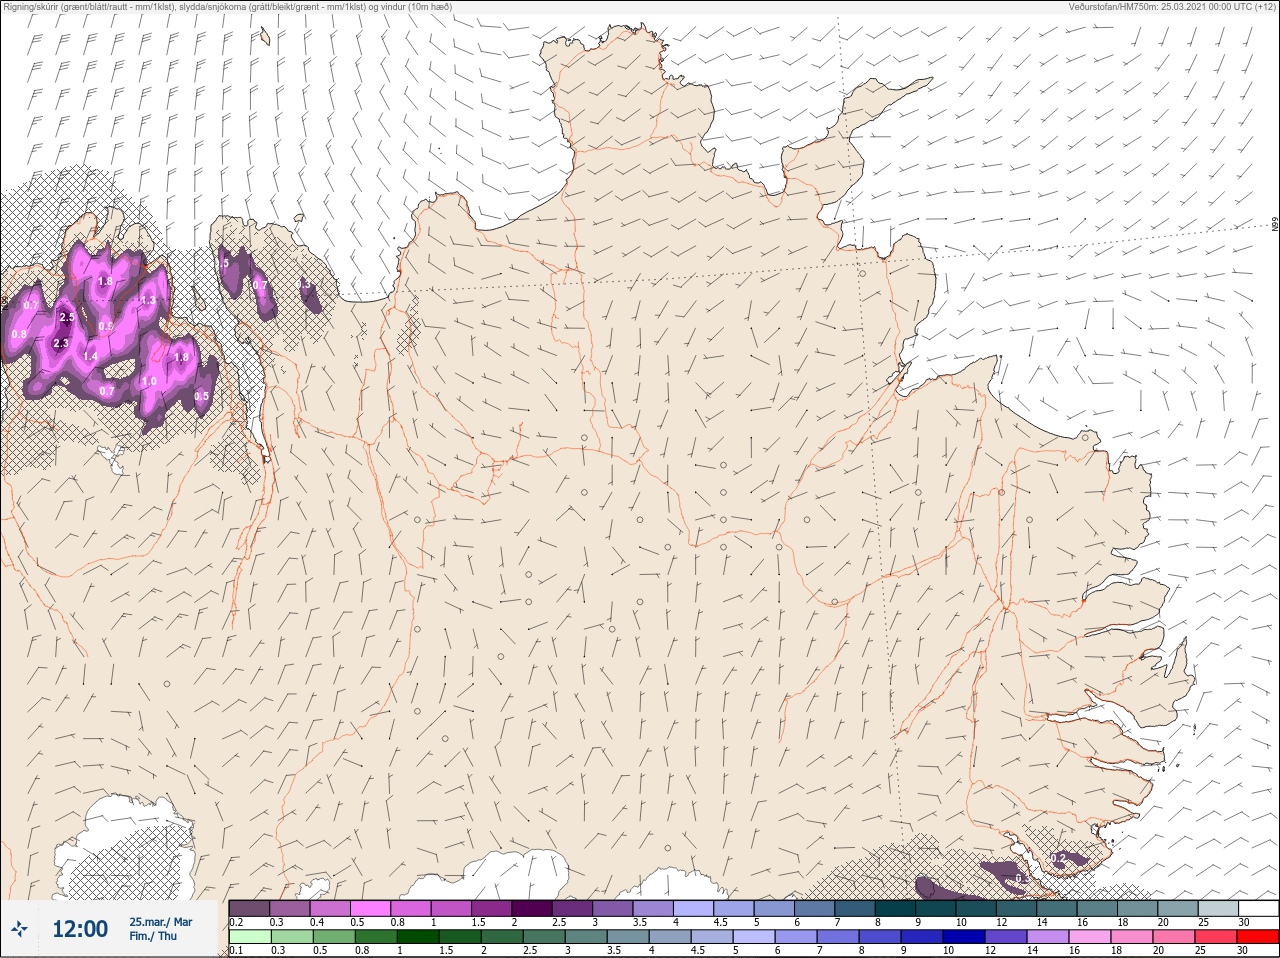Click the date text '25.mar./ Mar'
This screenshot has width=1280, height=958.
point(161,922)
